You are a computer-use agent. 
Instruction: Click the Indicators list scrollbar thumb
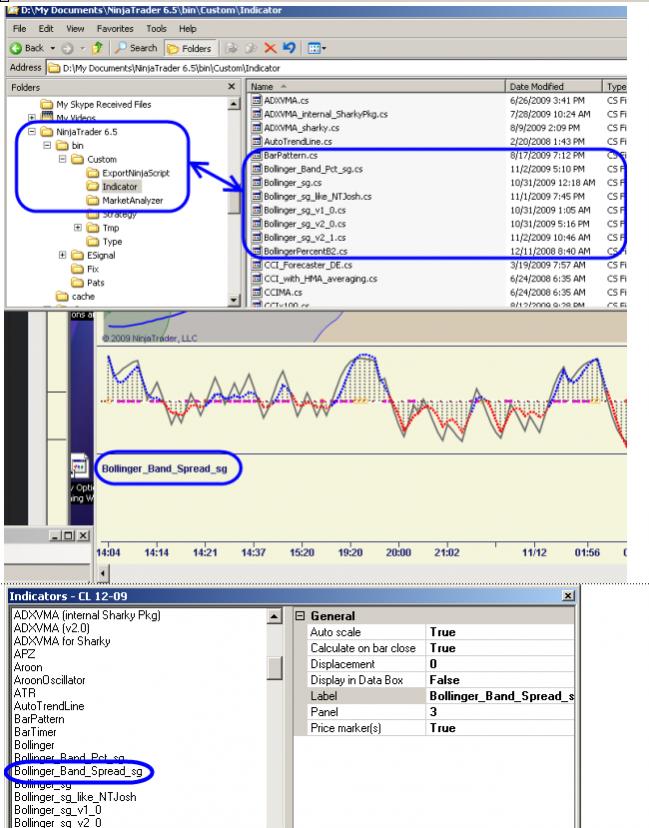pos(275,668)
